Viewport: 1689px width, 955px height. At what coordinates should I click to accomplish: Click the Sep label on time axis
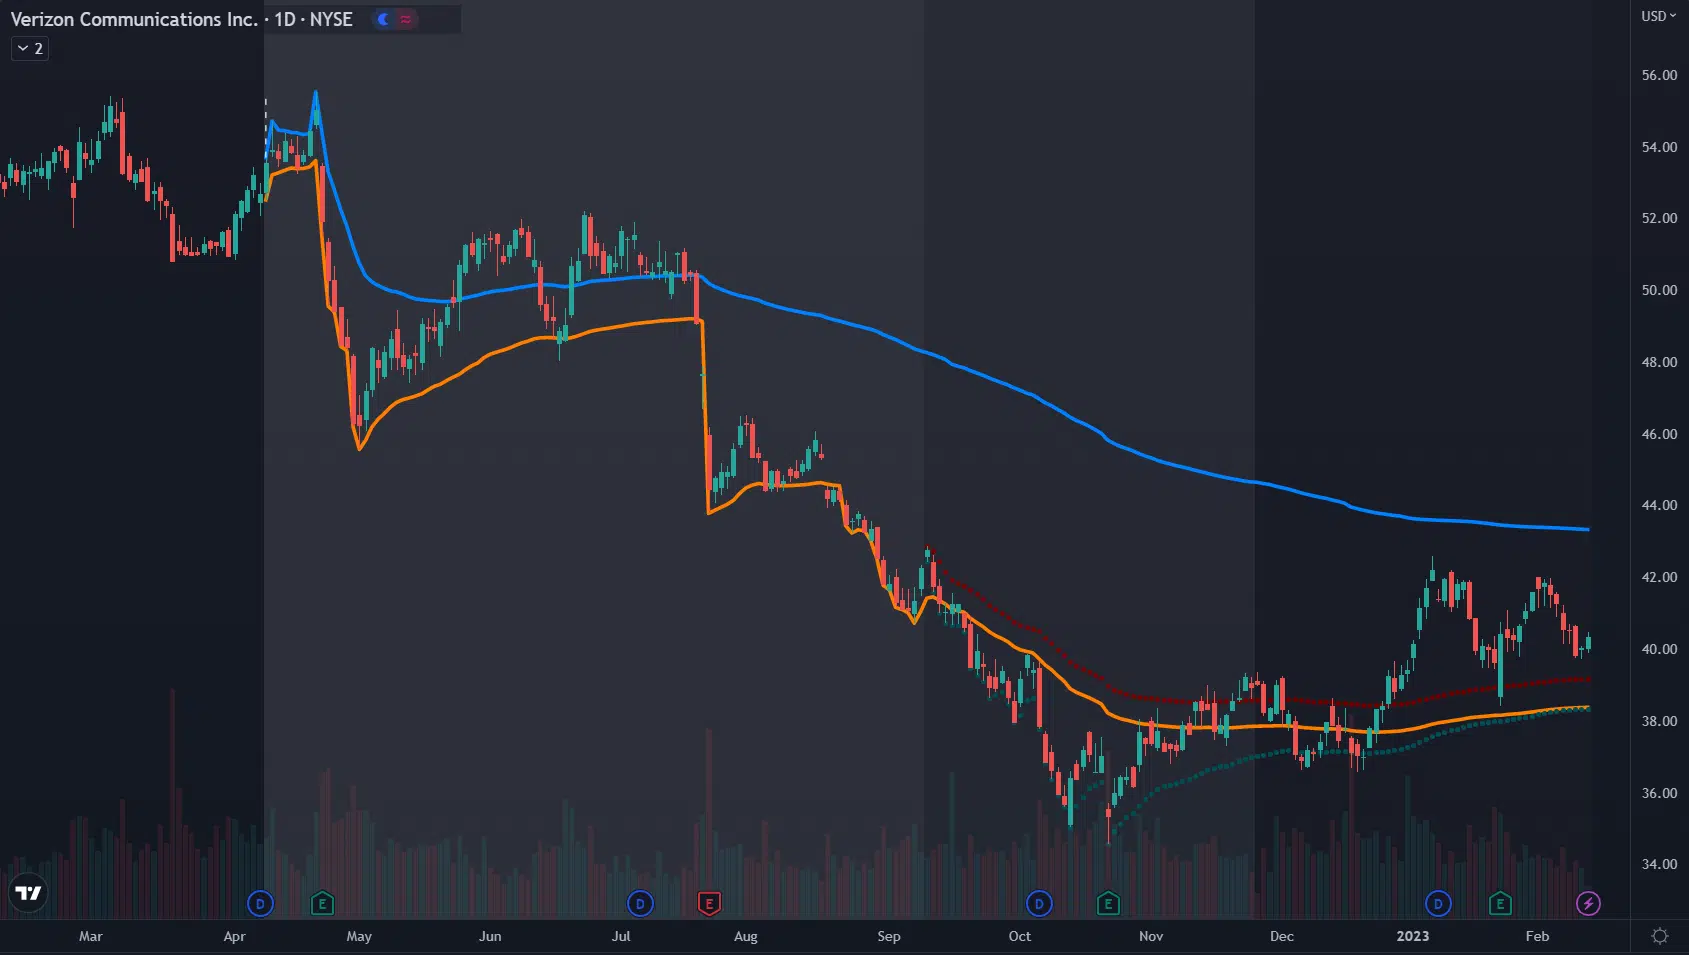coord(889,936)
